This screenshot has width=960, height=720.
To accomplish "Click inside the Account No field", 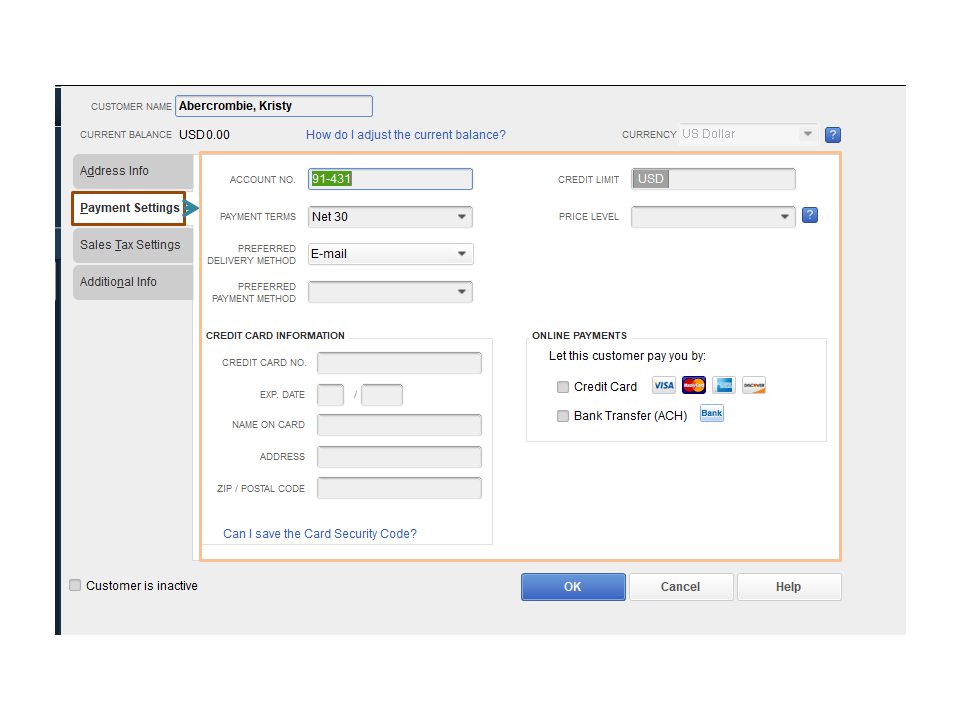I will [x=390, y=179].
